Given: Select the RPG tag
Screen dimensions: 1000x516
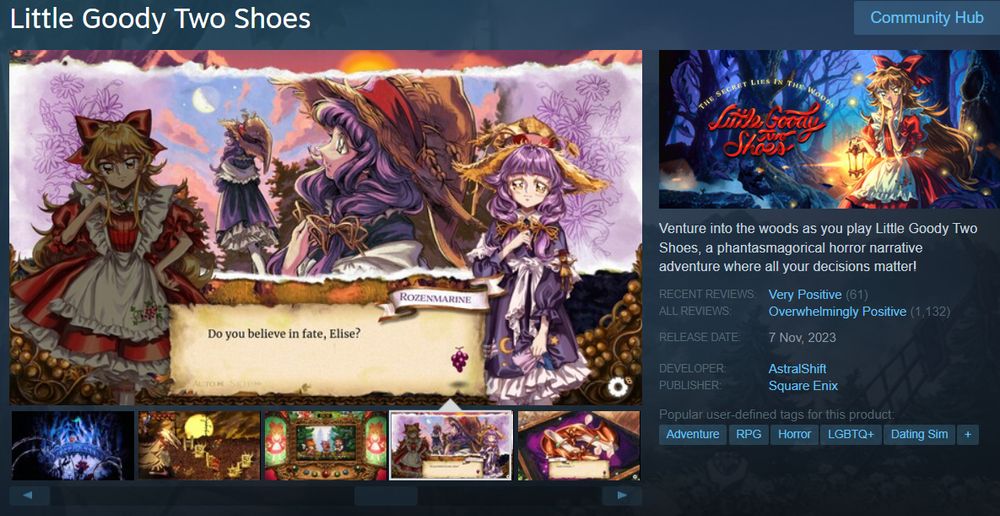Looking at the screenshot, I should coord(749,434).
